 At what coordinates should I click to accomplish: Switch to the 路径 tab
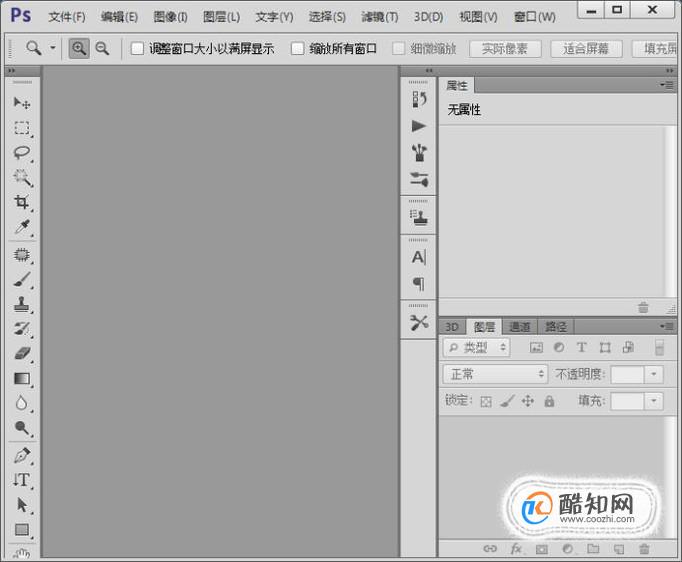(x=556, y=327)
